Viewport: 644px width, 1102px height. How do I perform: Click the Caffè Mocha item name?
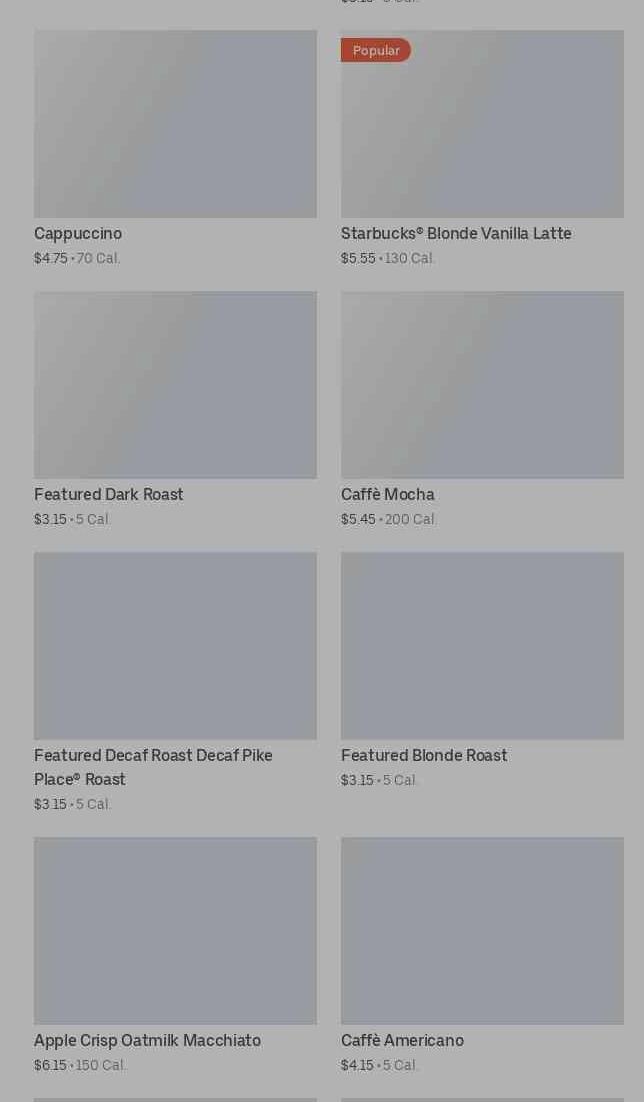tap(388, 495)
